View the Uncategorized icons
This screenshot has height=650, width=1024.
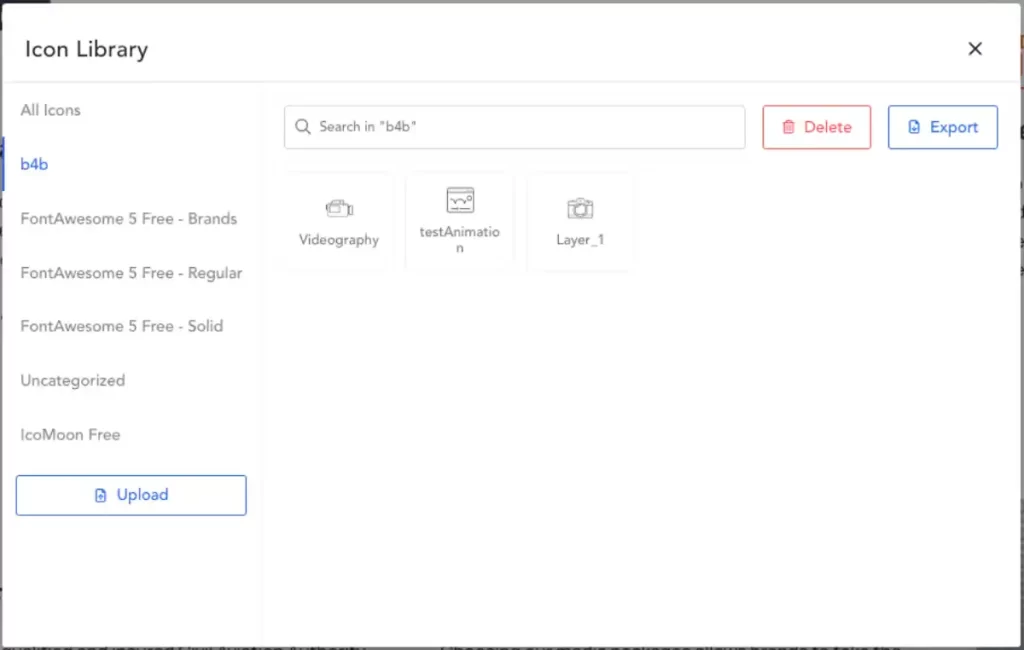73,380
